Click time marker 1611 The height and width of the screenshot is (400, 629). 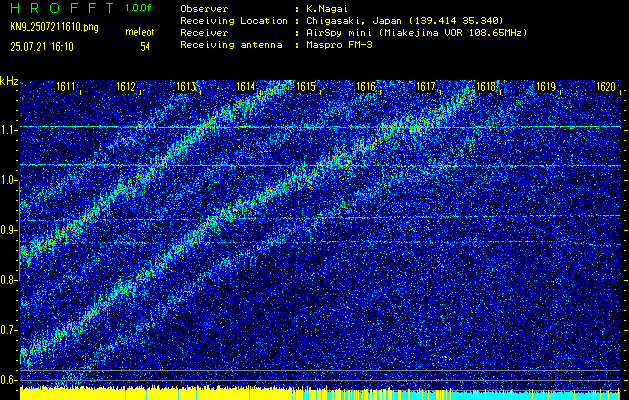coord(65,86)
